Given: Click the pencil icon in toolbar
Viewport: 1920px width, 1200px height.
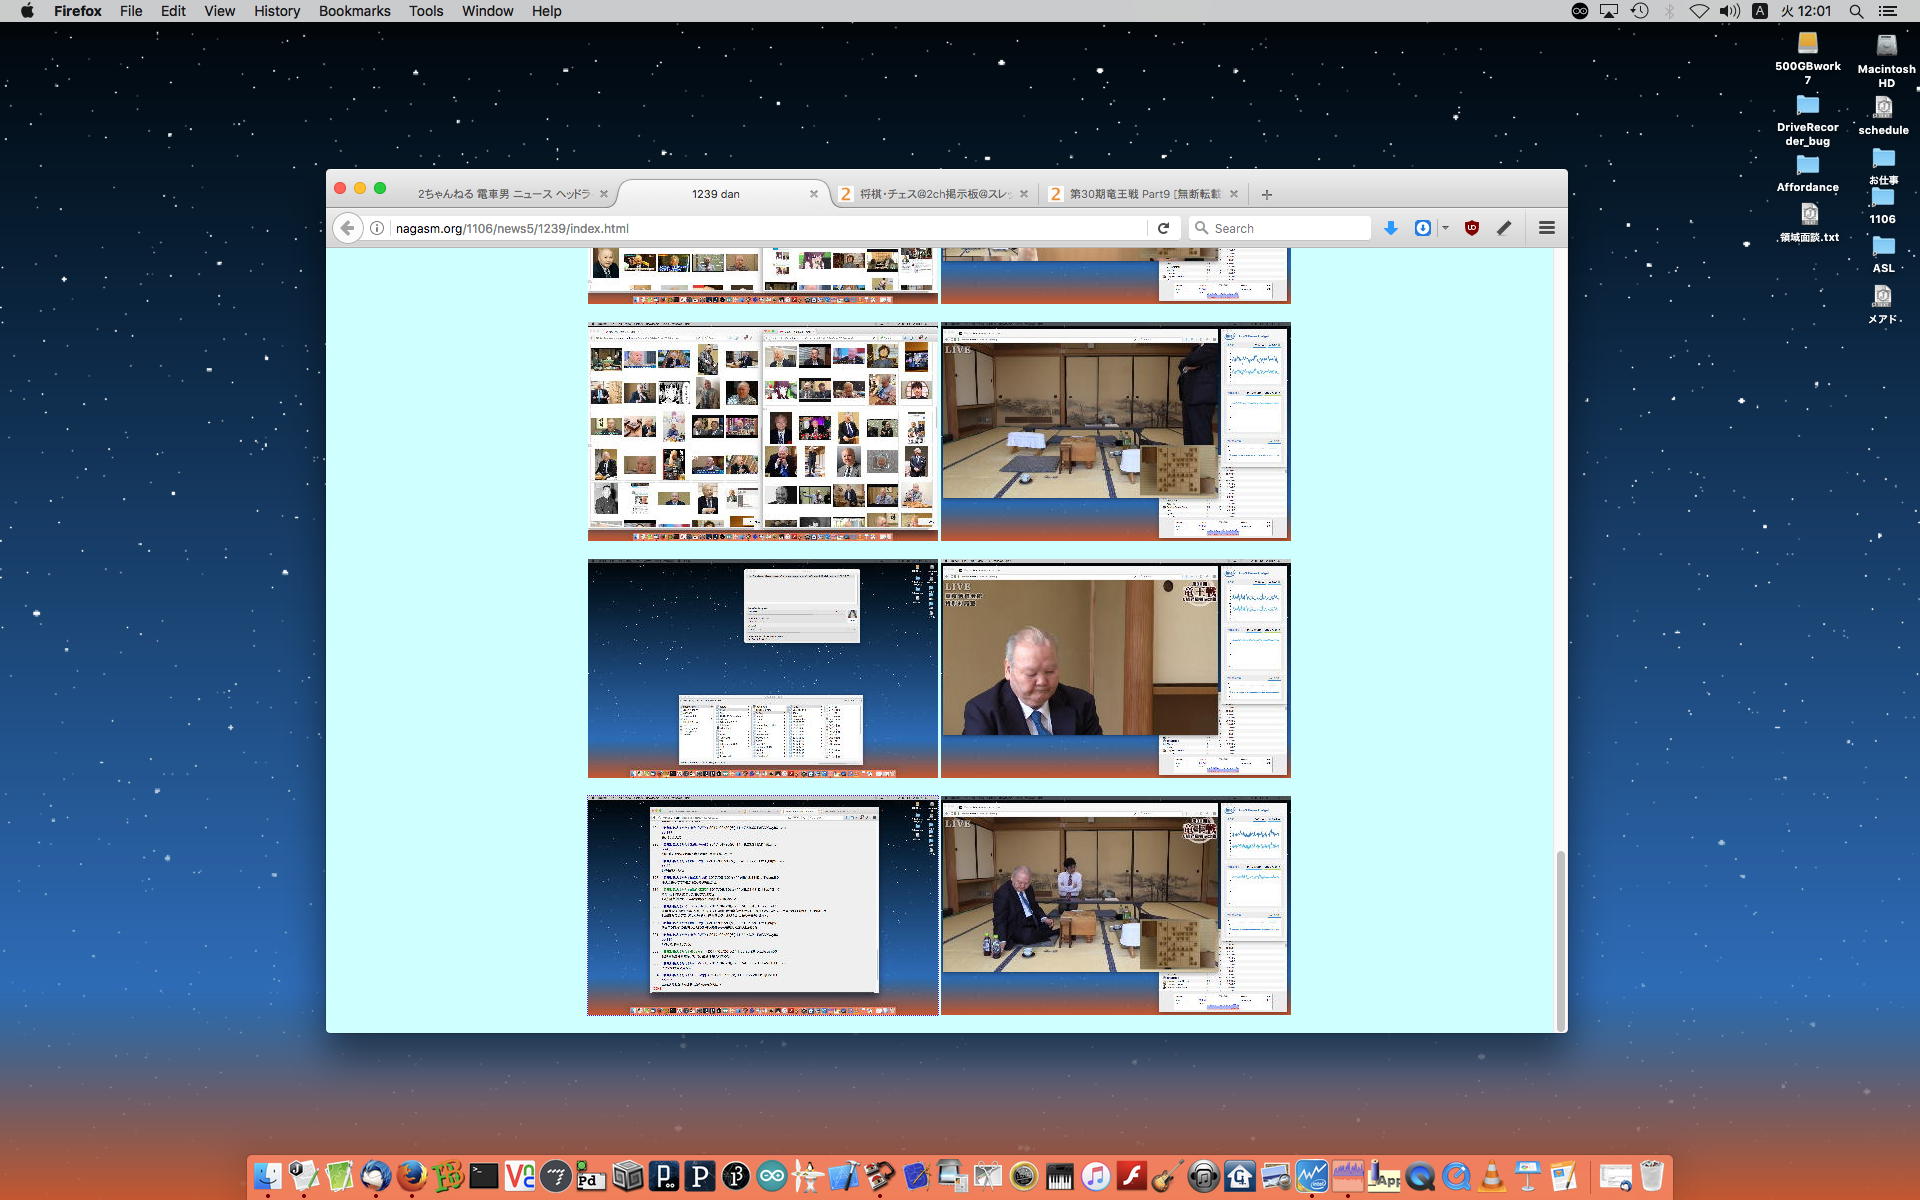Looking at the screenshot, I should tap(1504, 228).
